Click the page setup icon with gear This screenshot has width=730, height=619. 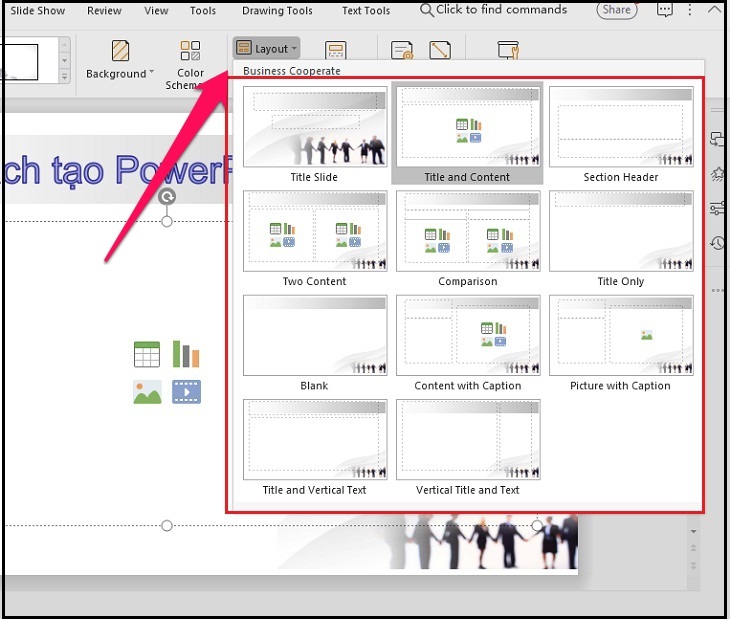(x=402, y=50)
